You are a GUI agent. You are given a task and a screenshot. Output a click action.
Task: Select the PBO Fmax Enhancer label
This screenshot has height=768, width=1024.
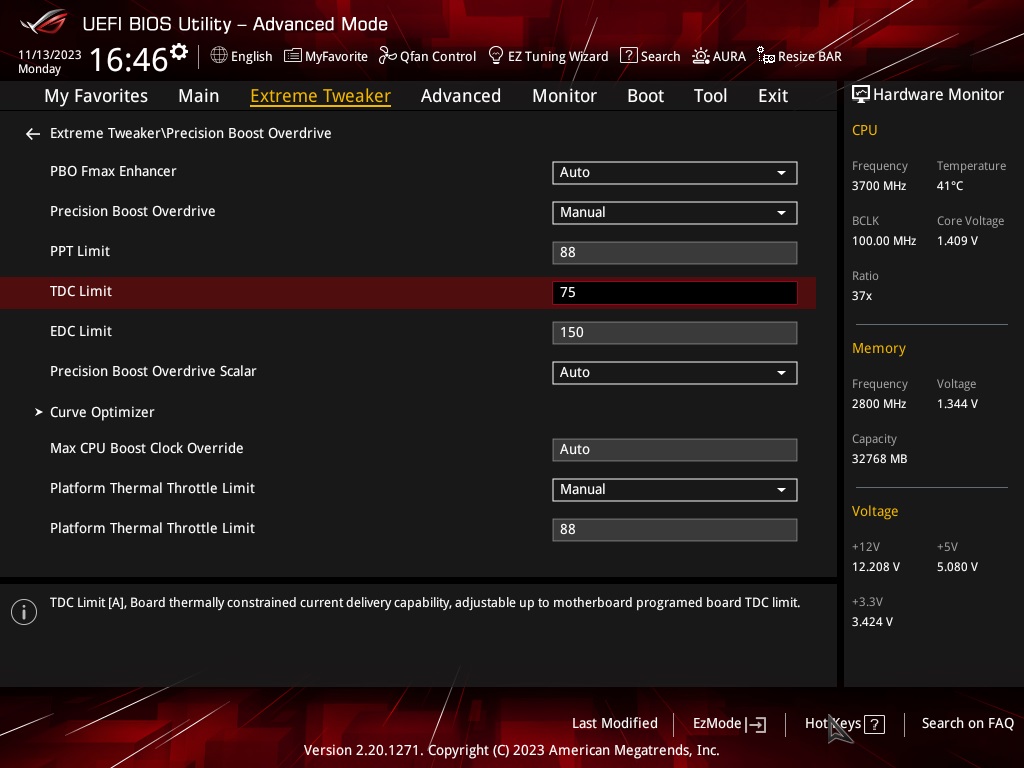[x=113, y=171]
